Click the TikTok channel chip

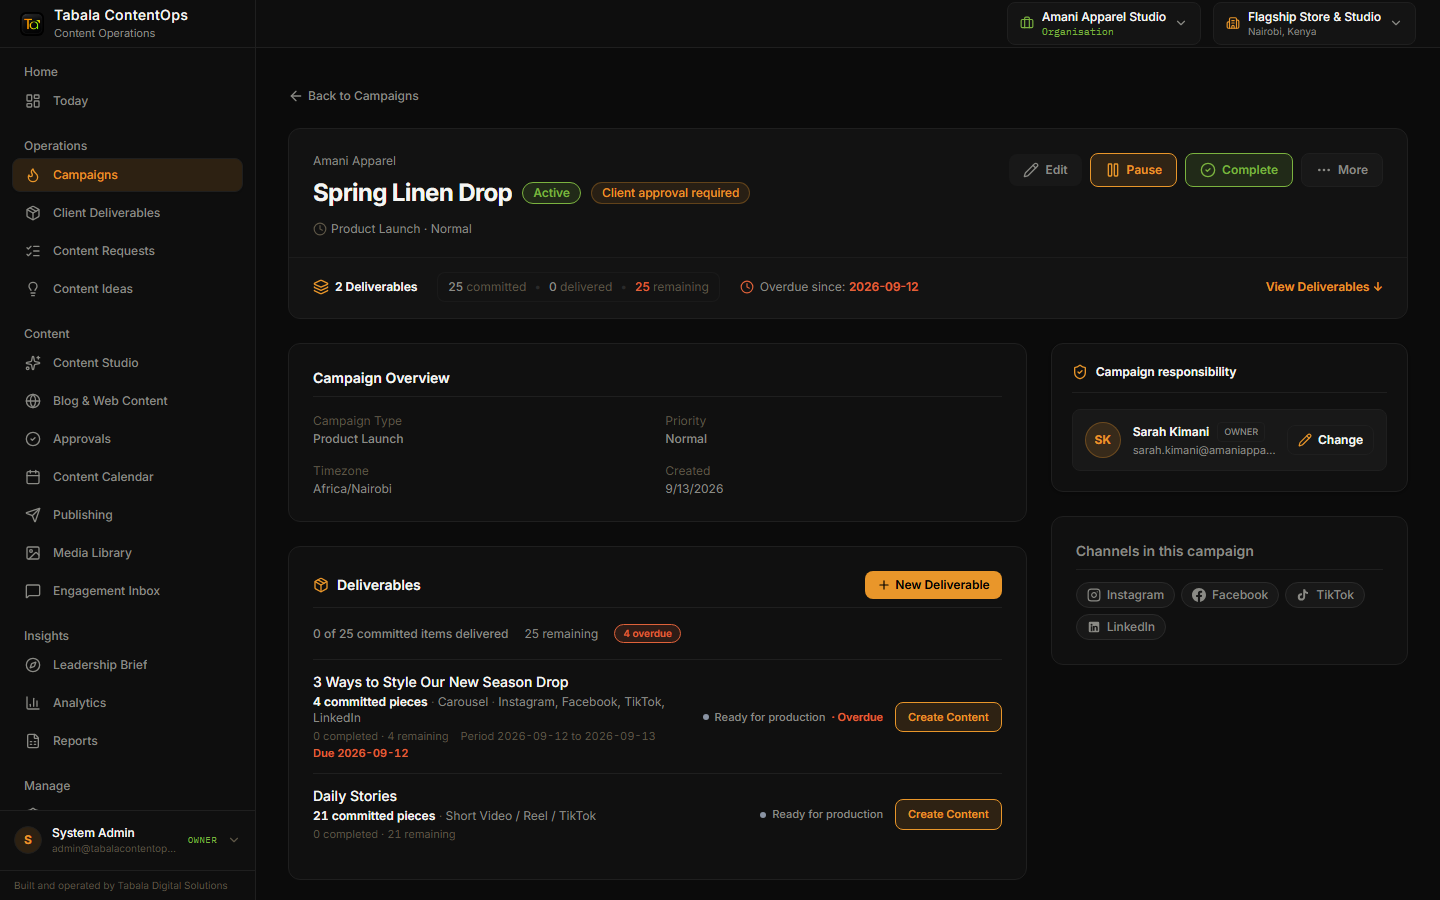1325,595
